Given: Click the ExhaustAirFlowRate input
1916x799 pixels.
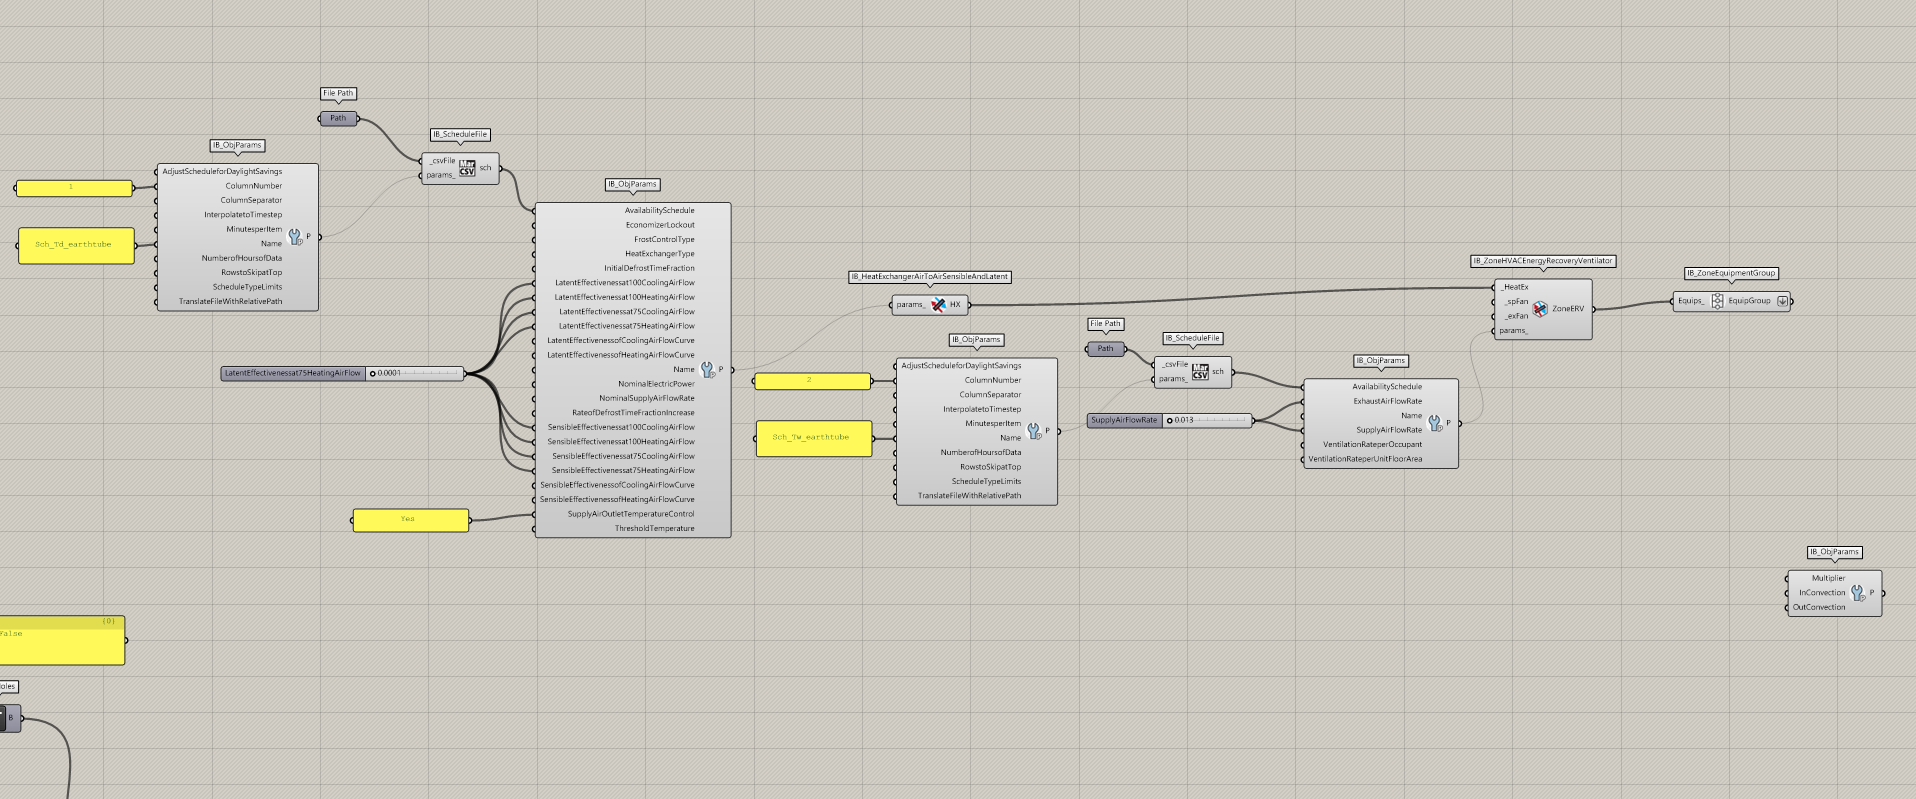Looking at the screenshot, I should pos(1388,402).
